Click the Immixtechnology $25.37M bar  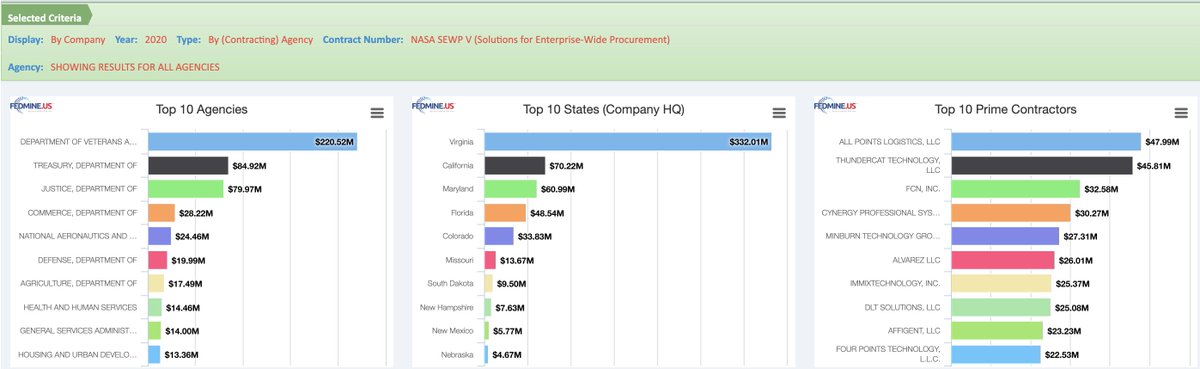coord(1001,283)
